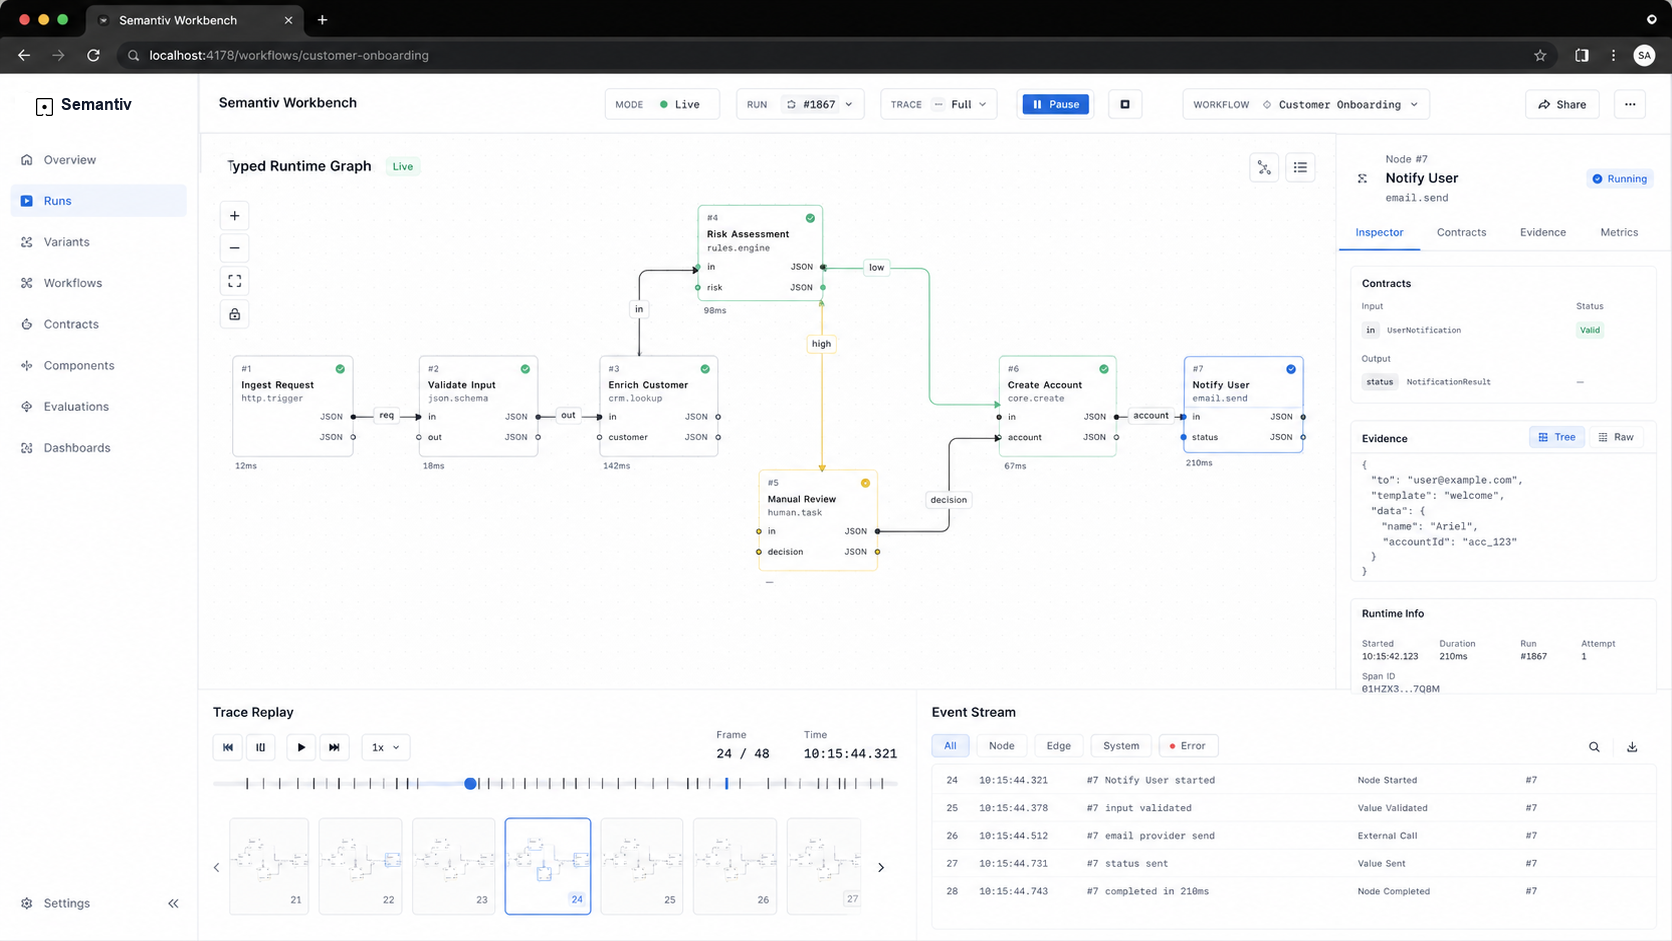This screenshot has height=941, width=1672.
Task: Bookmark this page with star icon
Action: point(1540,55)
